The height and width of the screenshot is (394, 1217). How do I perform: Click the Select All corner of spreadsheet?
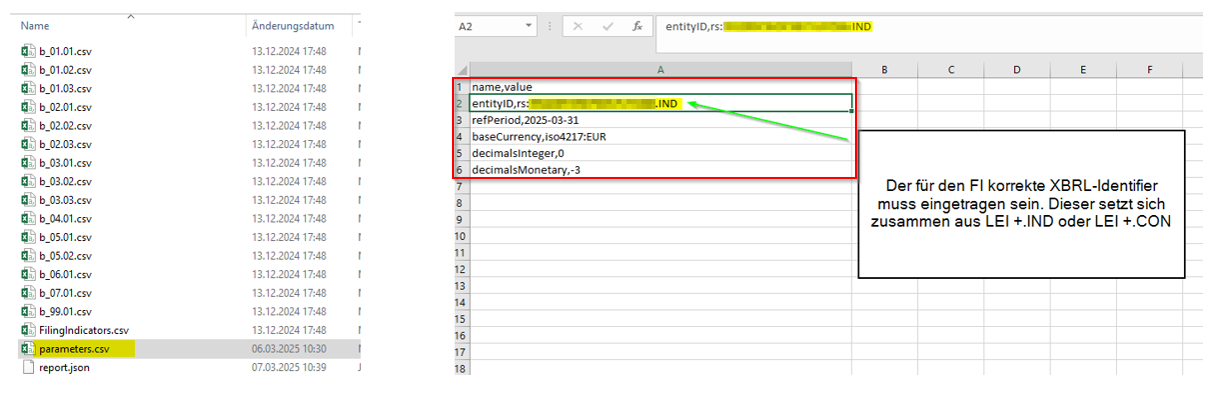click(x=461, y=69)
